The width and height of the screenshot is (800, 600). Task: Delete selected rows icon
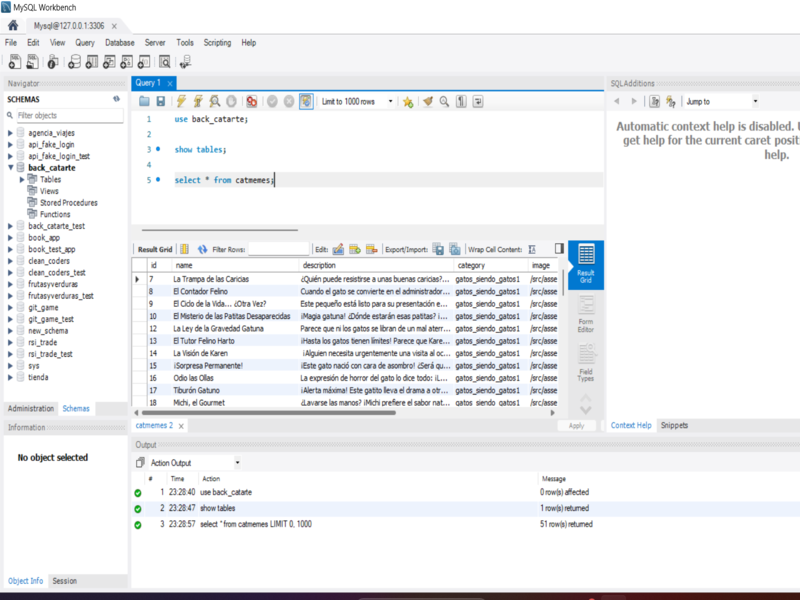click(372, 249)
